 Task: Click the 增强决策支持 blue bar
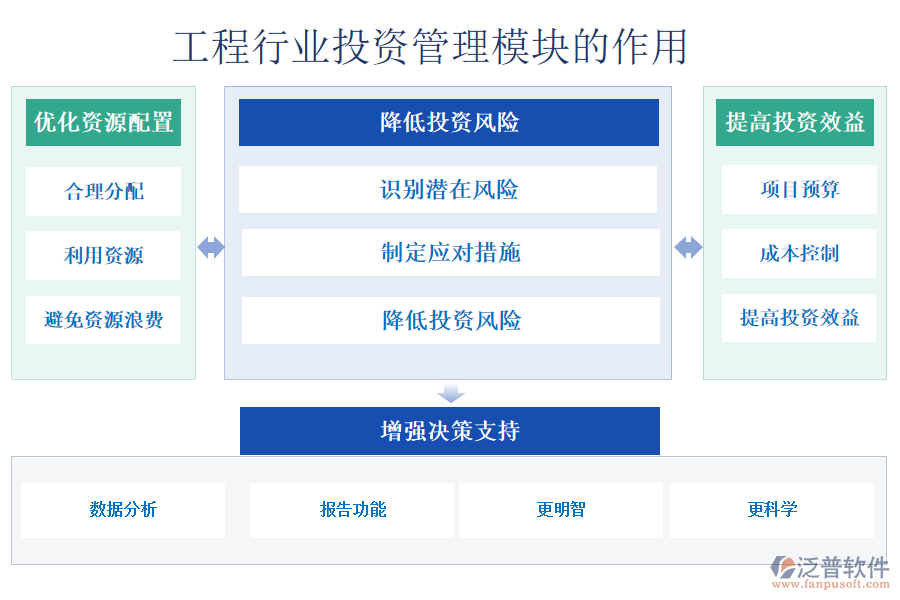449,431
